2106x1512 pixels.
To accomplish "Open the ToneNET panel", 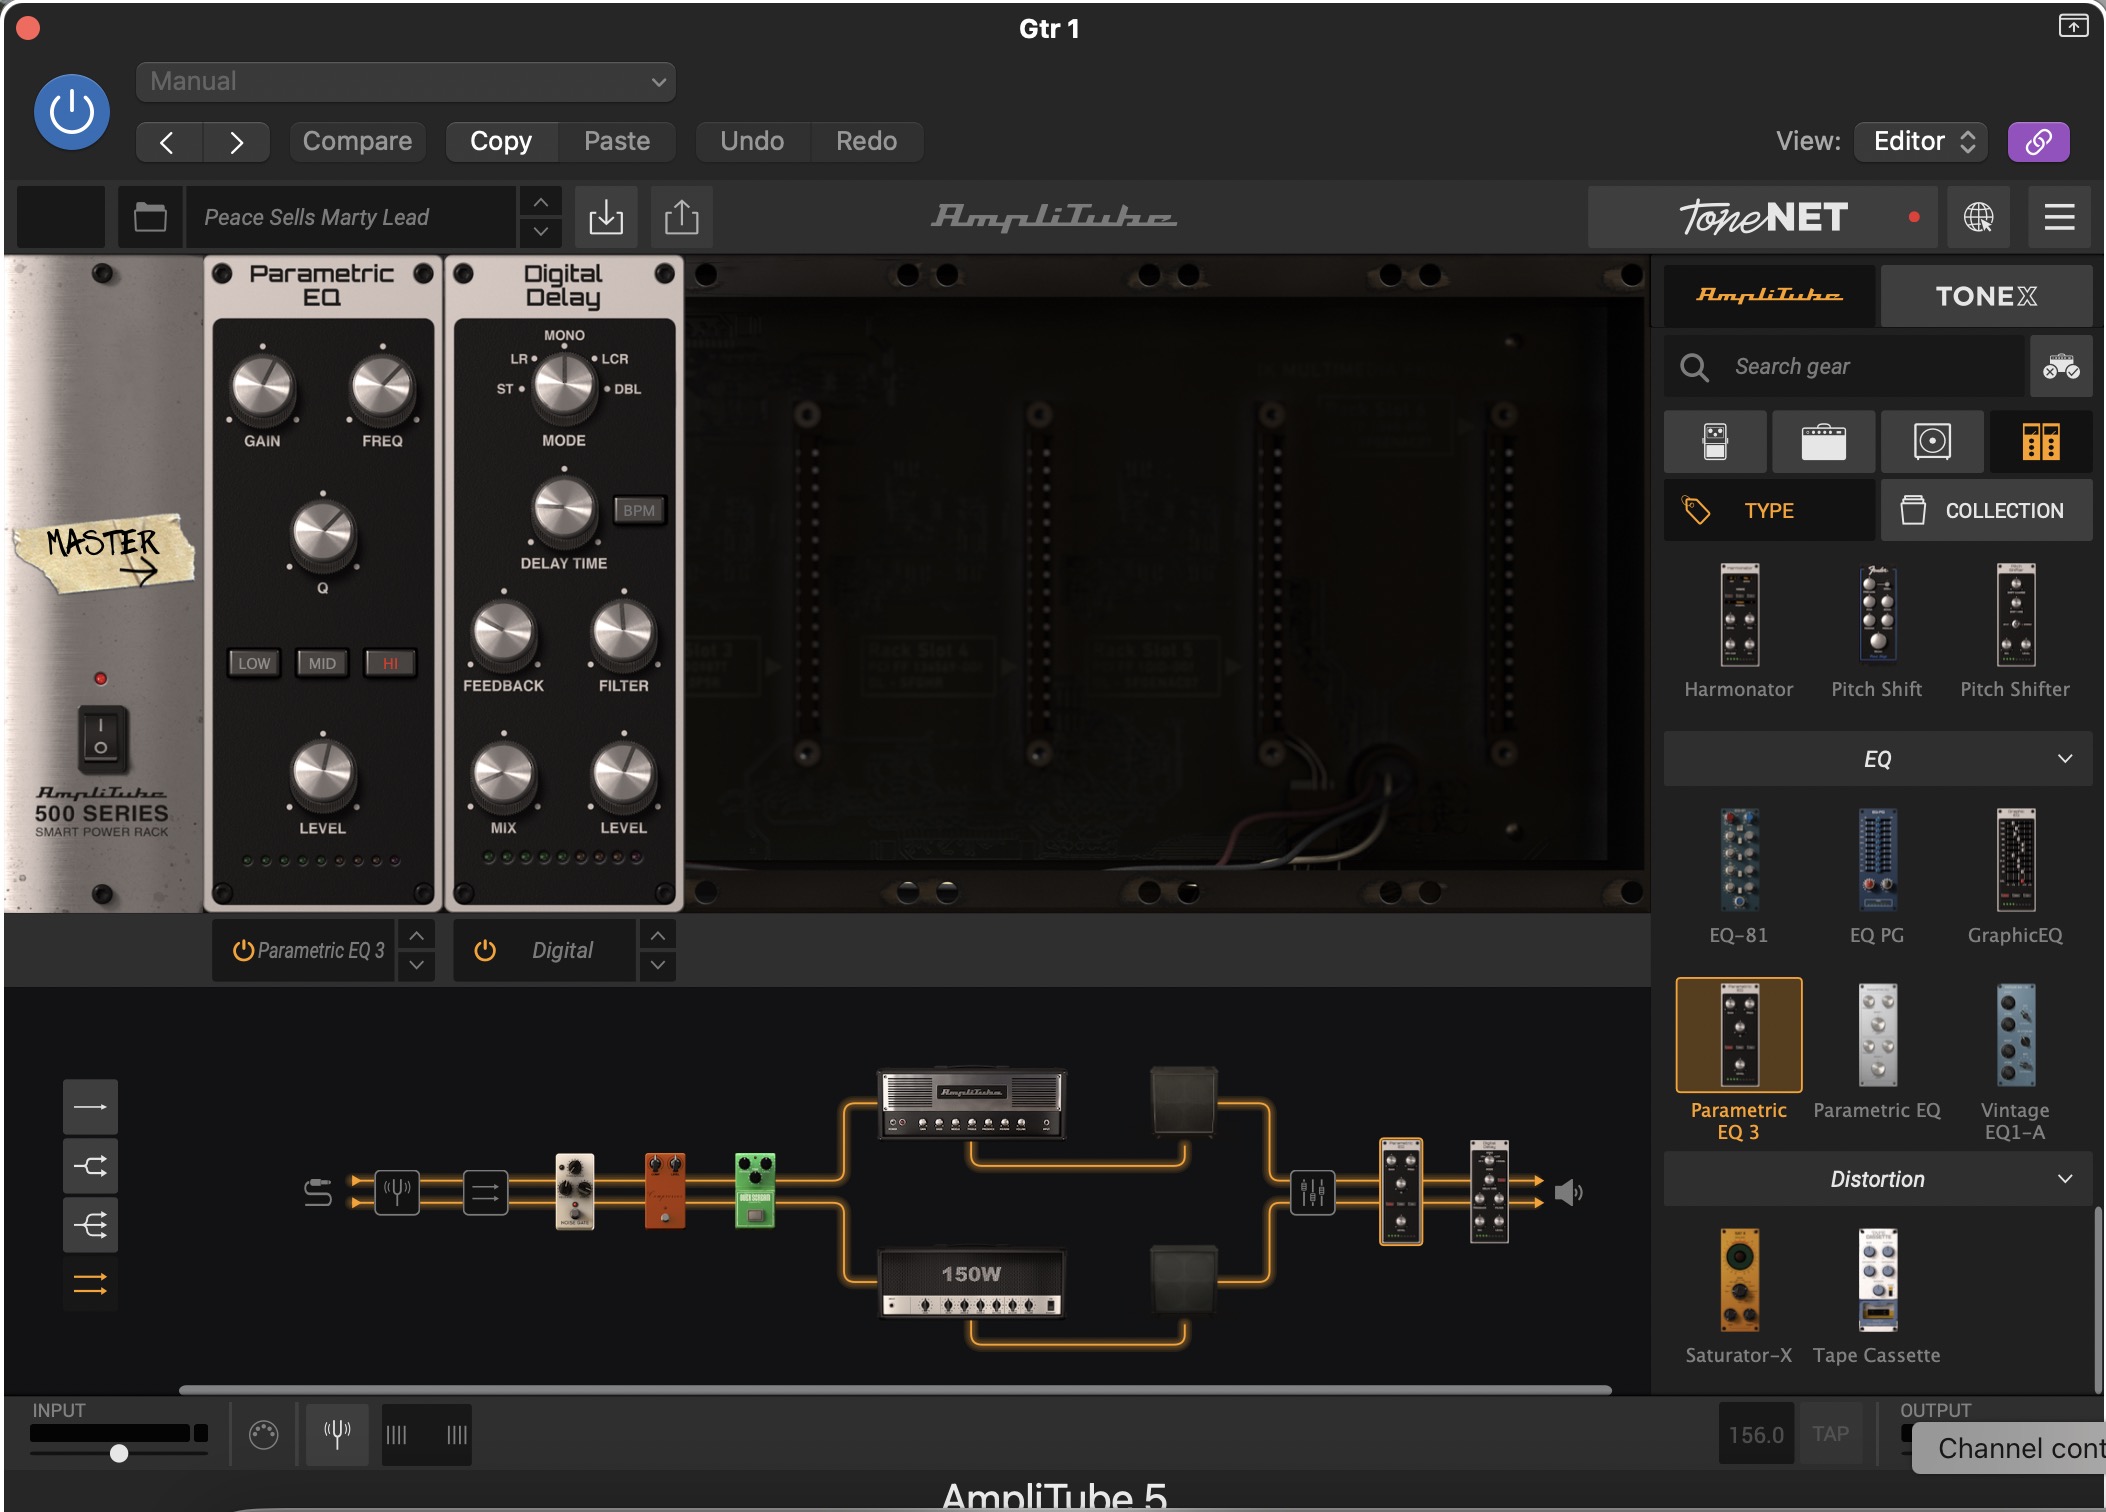I will [1762, 217].
